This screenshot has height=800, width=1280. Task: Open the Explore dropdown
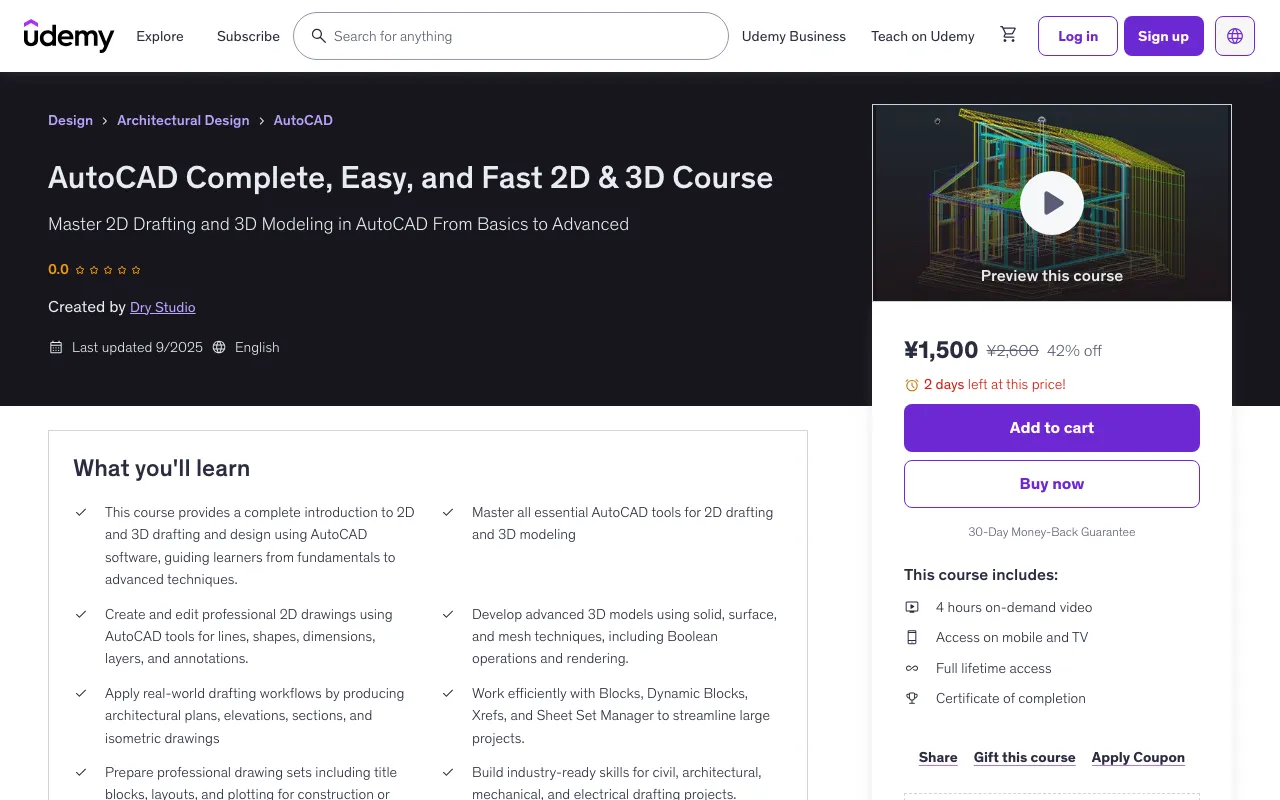coord(159,36)
